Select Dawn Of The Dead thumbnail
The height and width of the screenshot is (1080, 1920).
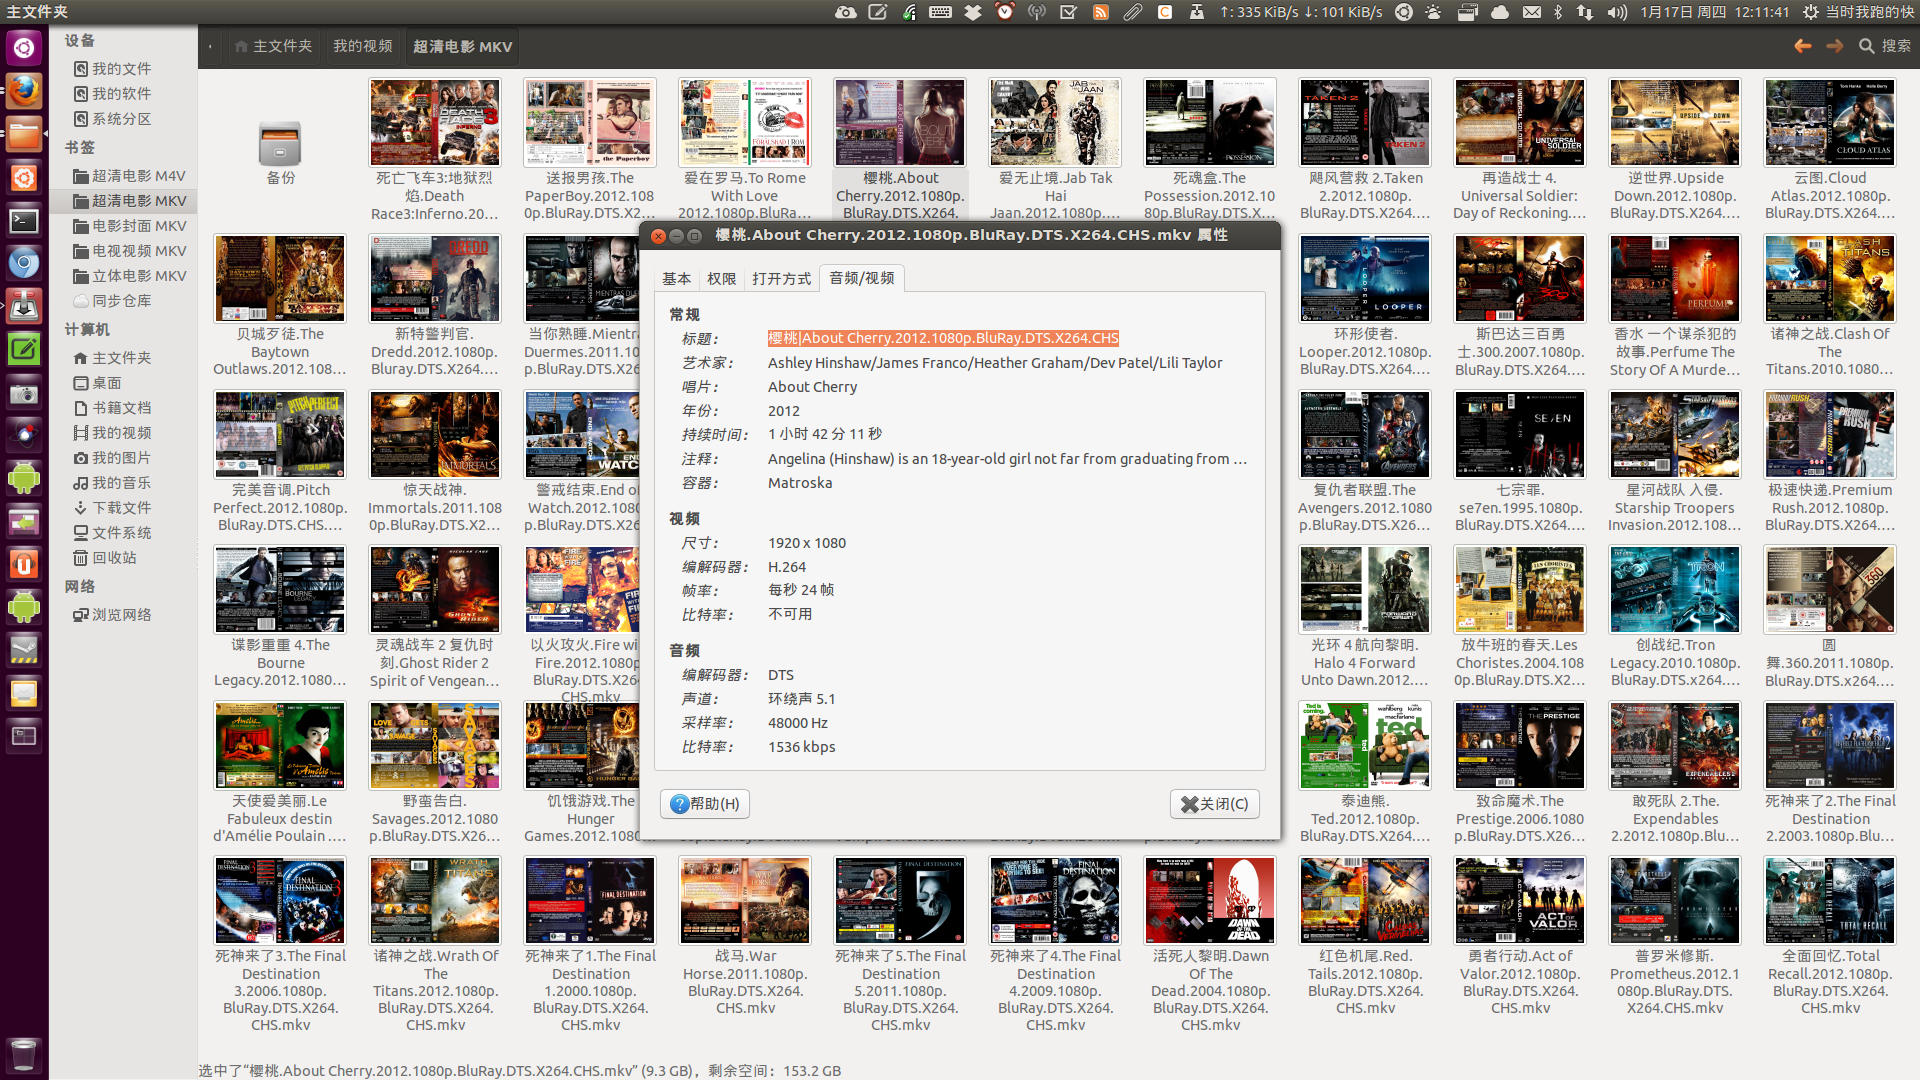click(x=1210, y=901)
